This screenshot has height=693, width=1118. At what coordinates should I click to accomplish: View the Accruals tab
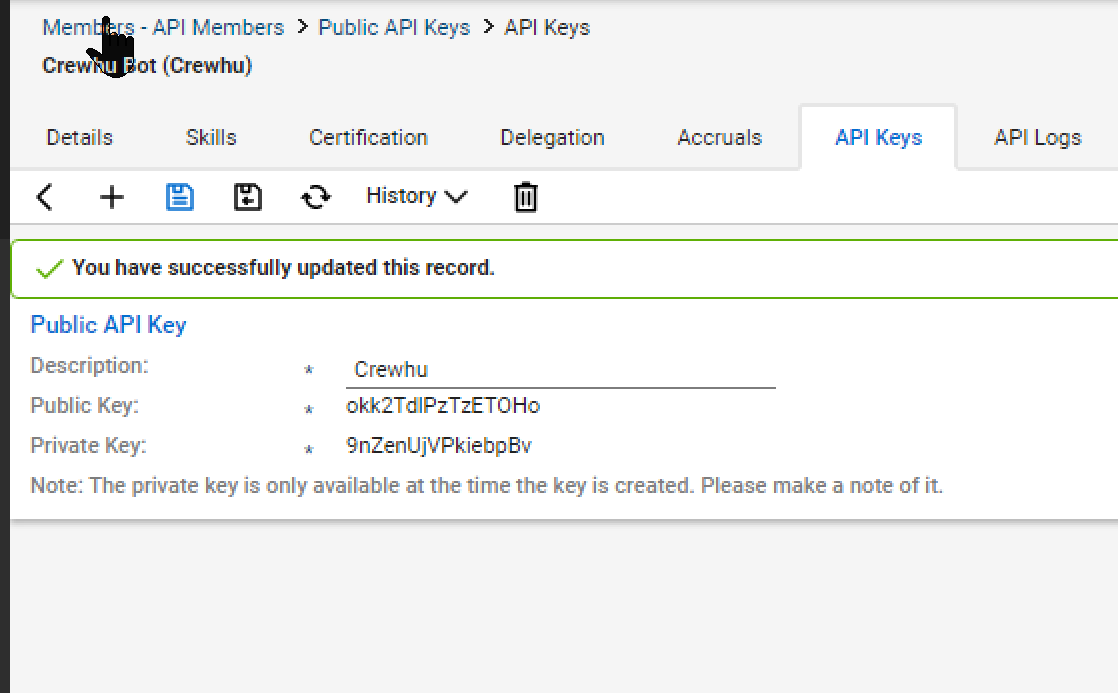pyautogui.click(x=719, y=137)
